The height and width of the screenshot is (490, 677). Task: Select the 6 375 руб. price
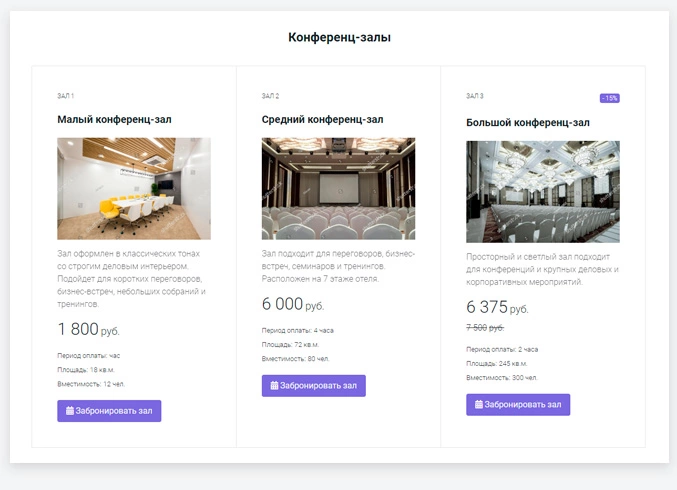497,307
